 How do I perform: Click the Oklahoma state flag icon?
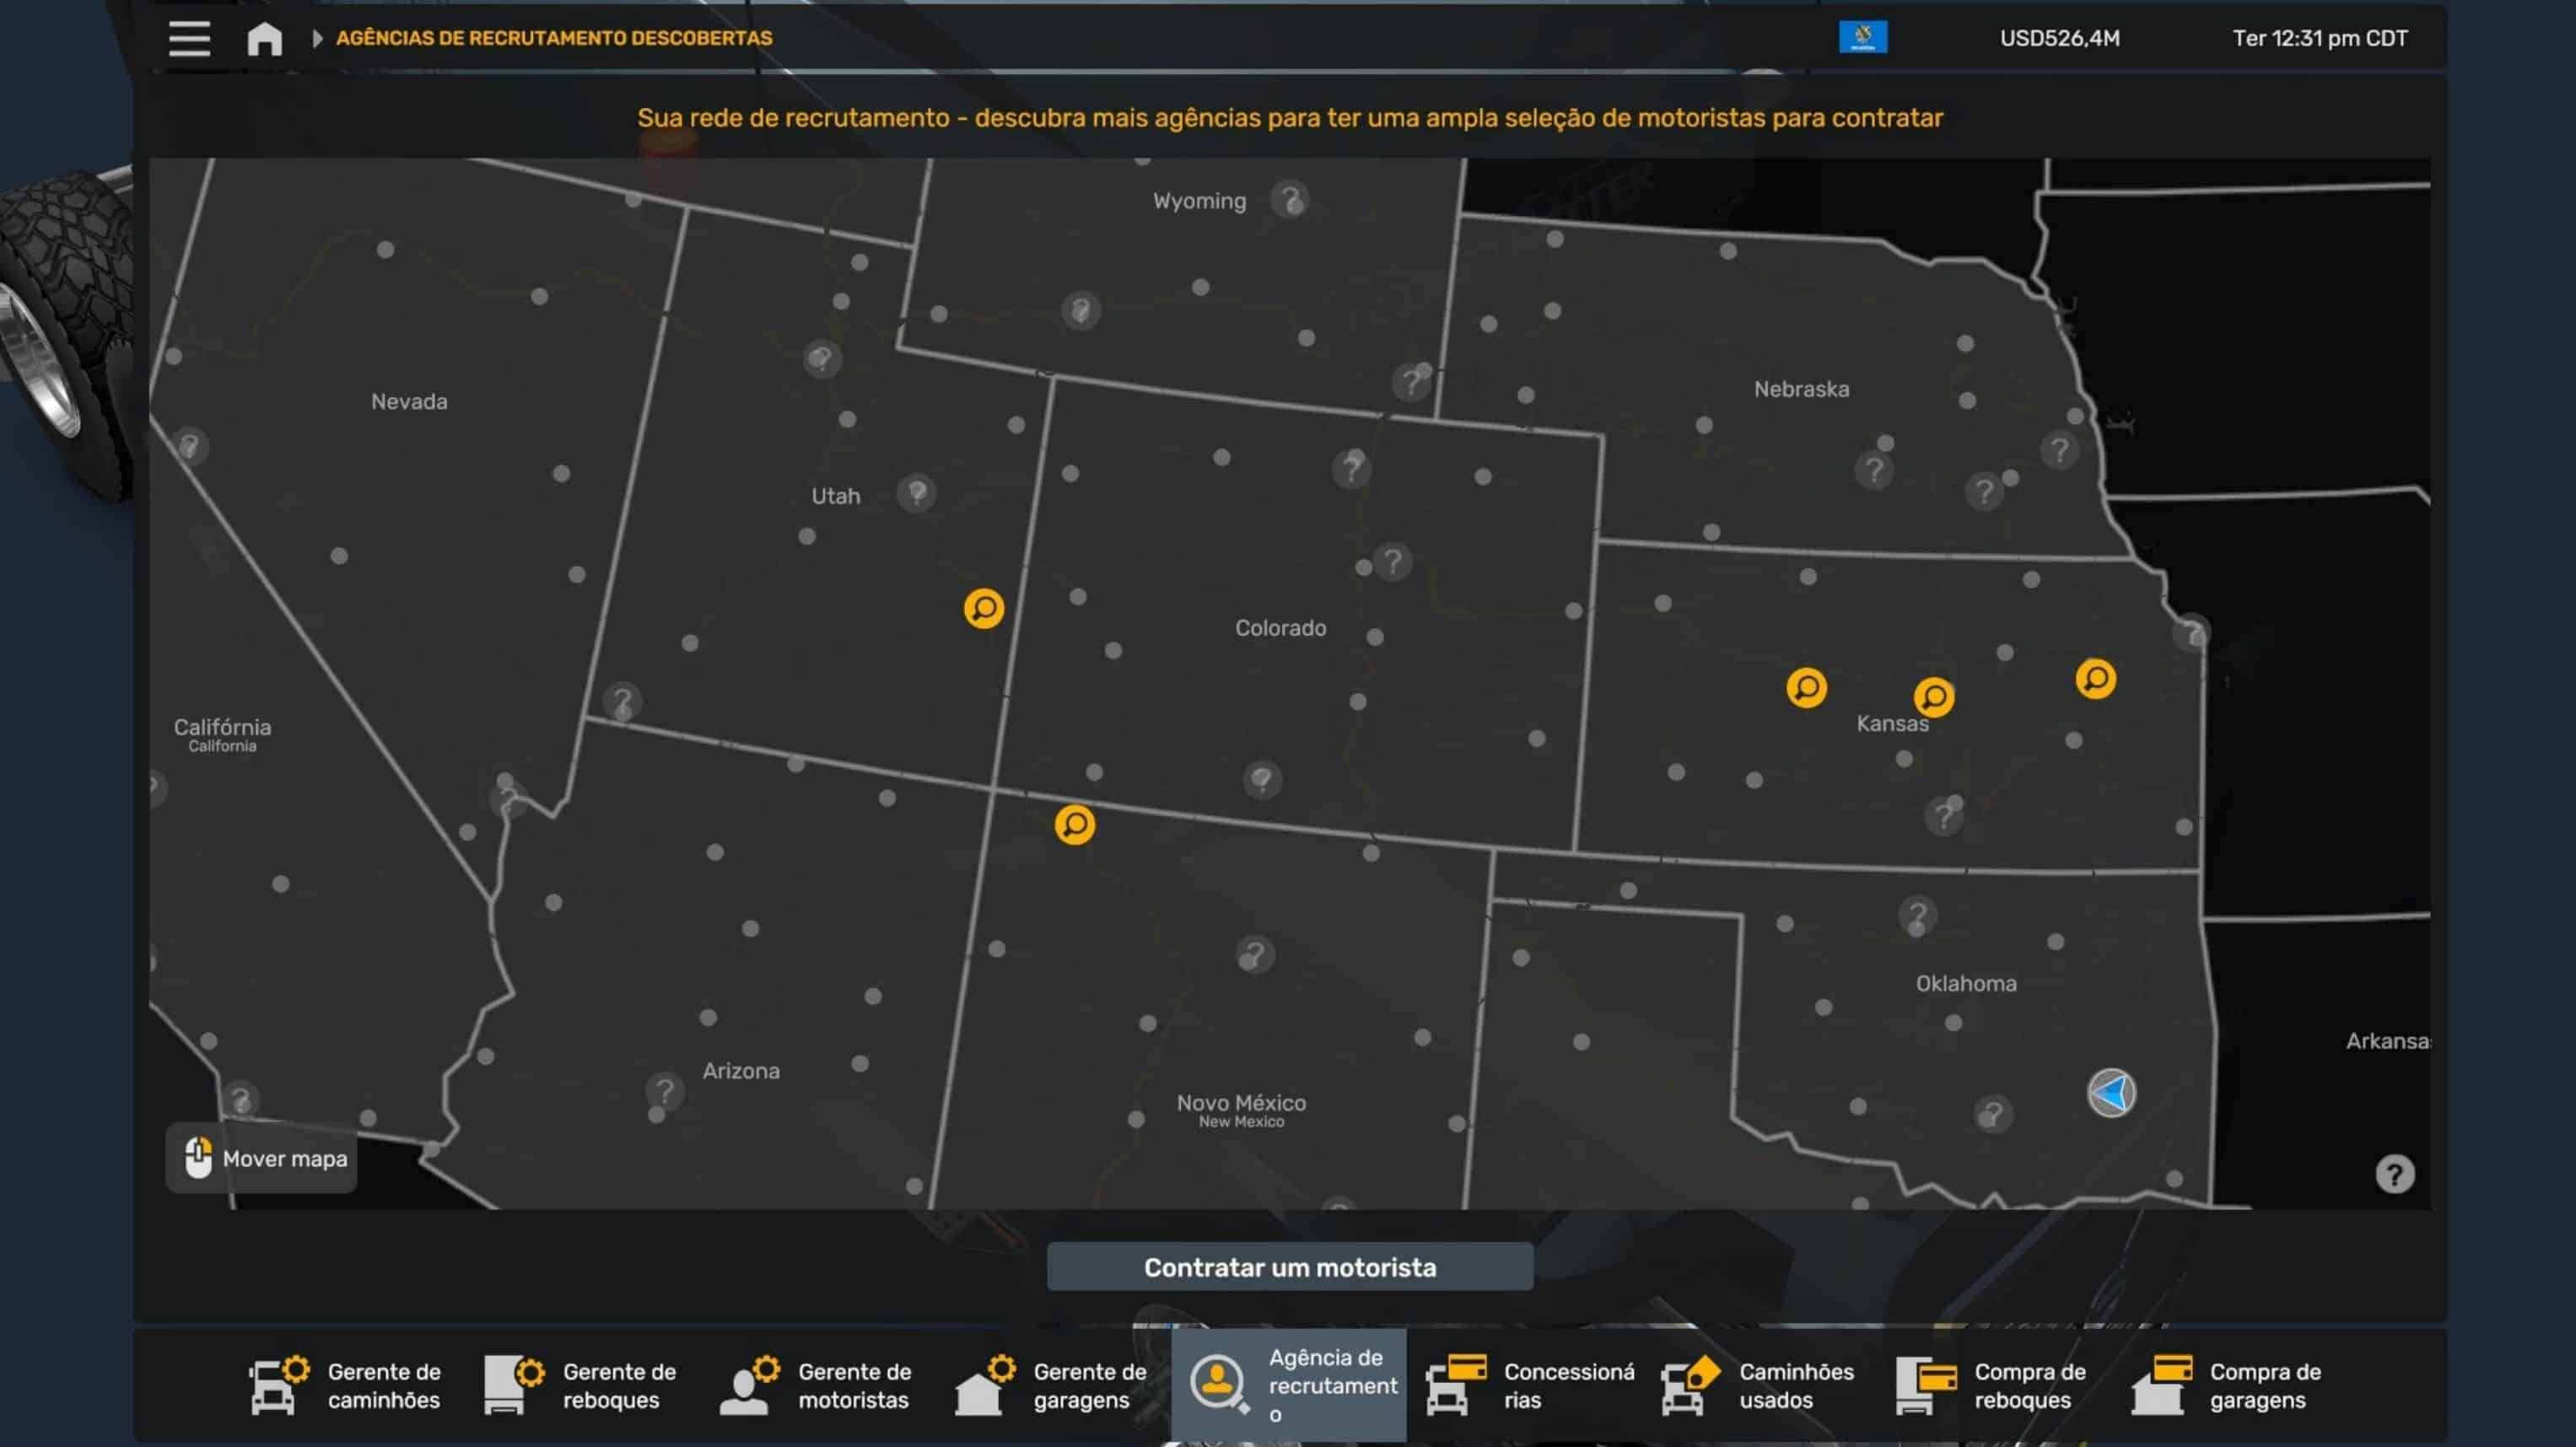point(1862,37)
